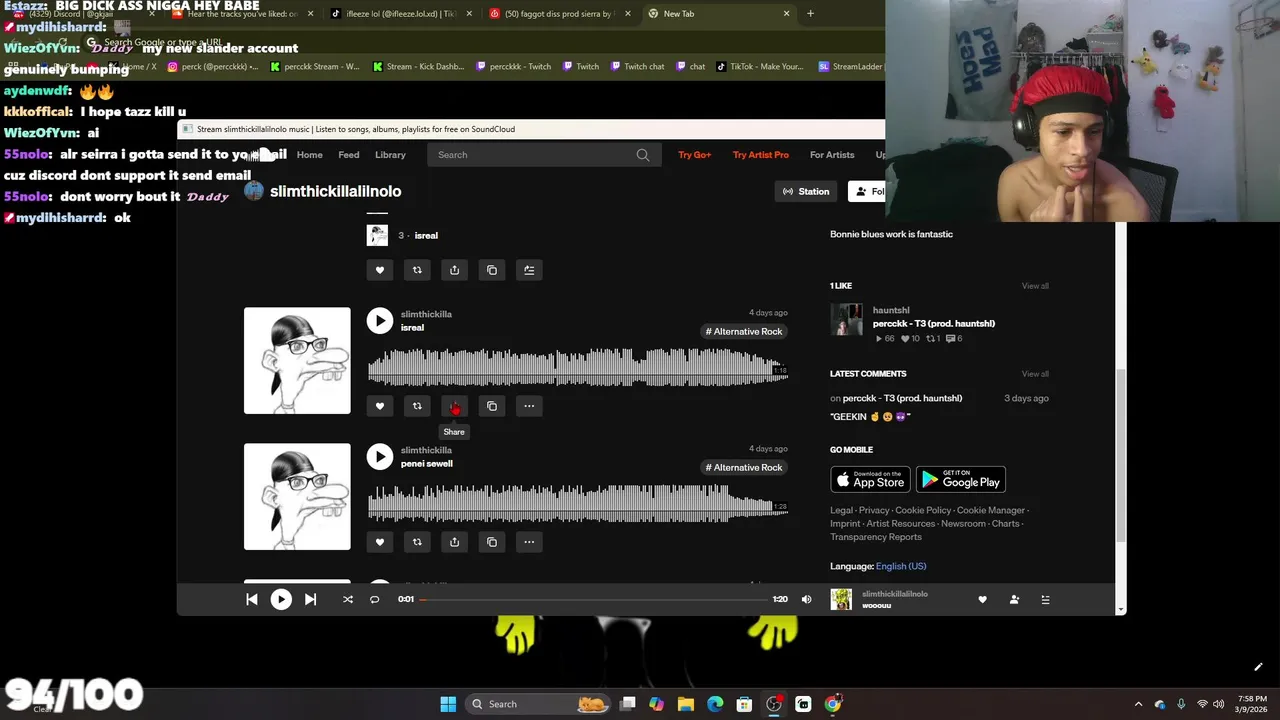Start a Station for this artist

806,191
